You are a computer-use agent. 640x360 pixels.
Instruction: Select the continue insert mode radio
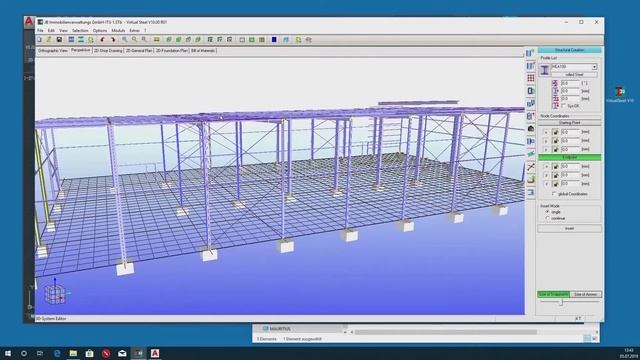pyautogui.click(x=548, y=218)
